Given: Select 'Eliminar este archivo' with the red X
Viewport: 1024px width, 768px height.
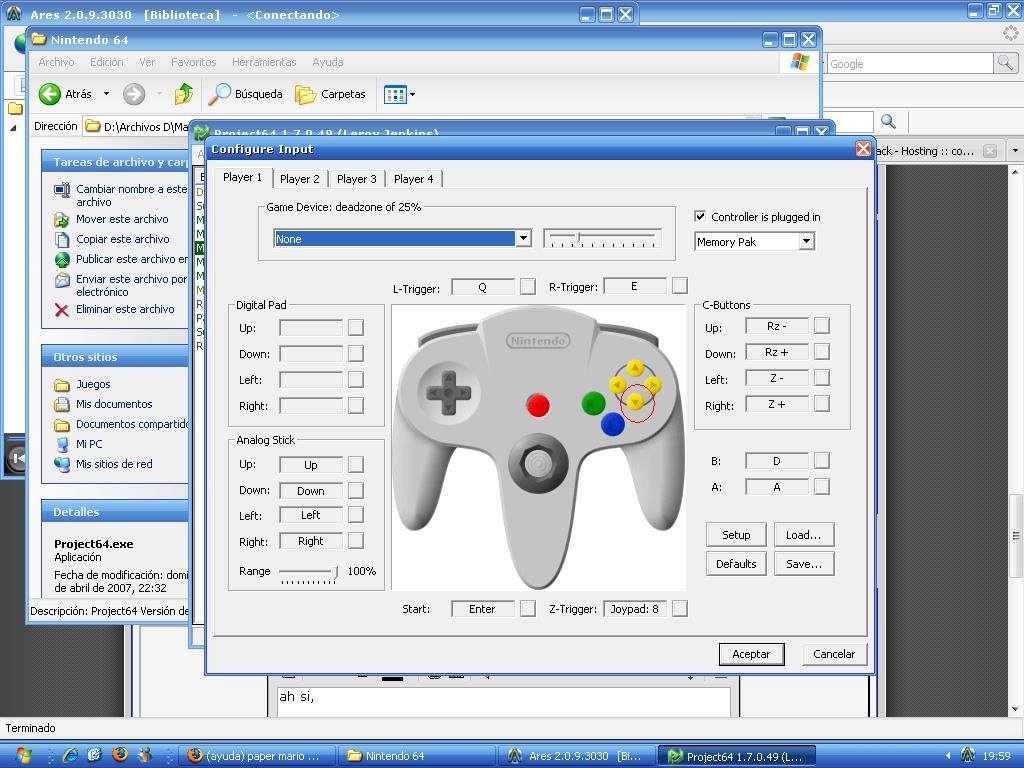Looking at the screenshot, I should coord(122,309).
